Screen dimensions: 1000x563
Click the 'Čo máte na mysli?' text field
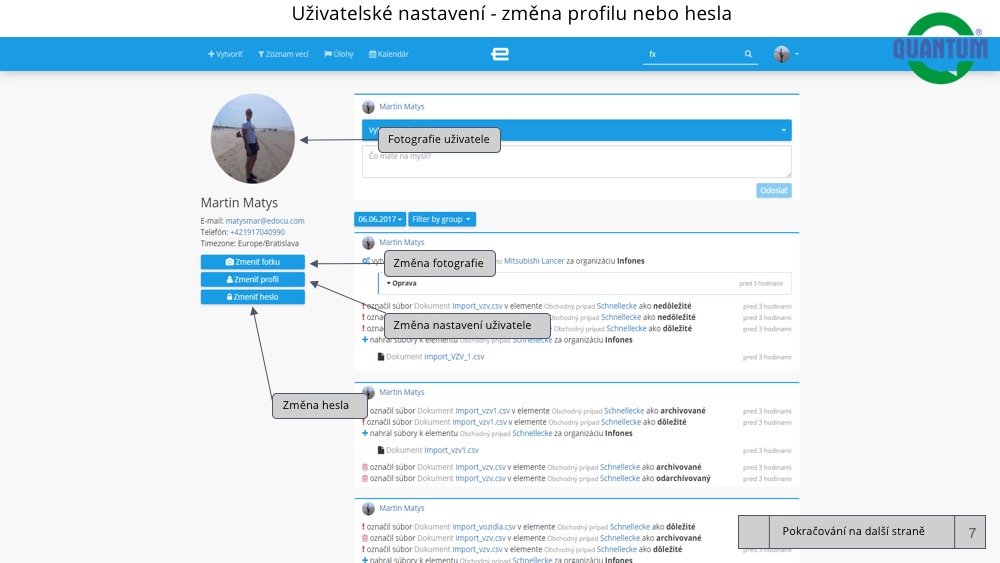point(576,161)
